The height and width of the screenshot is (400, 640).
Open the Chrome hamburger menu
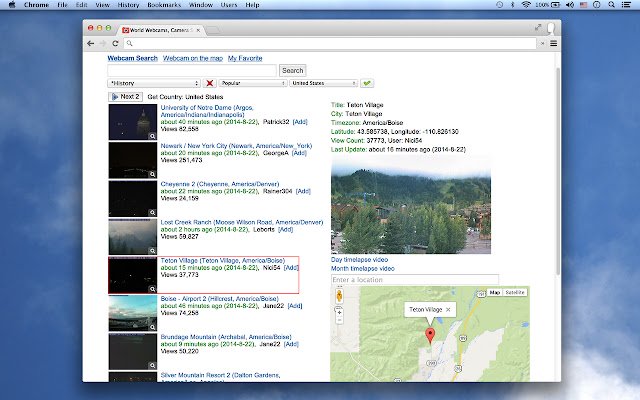553,43
